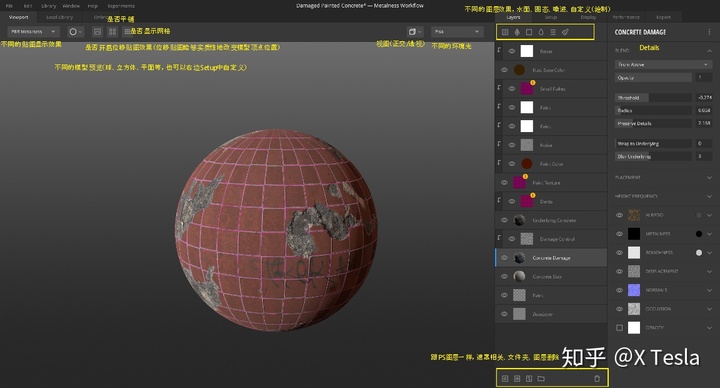Hide the Concrete Damage layer
The height and width of the screenshot is (388, 720).
coord(504,258)
